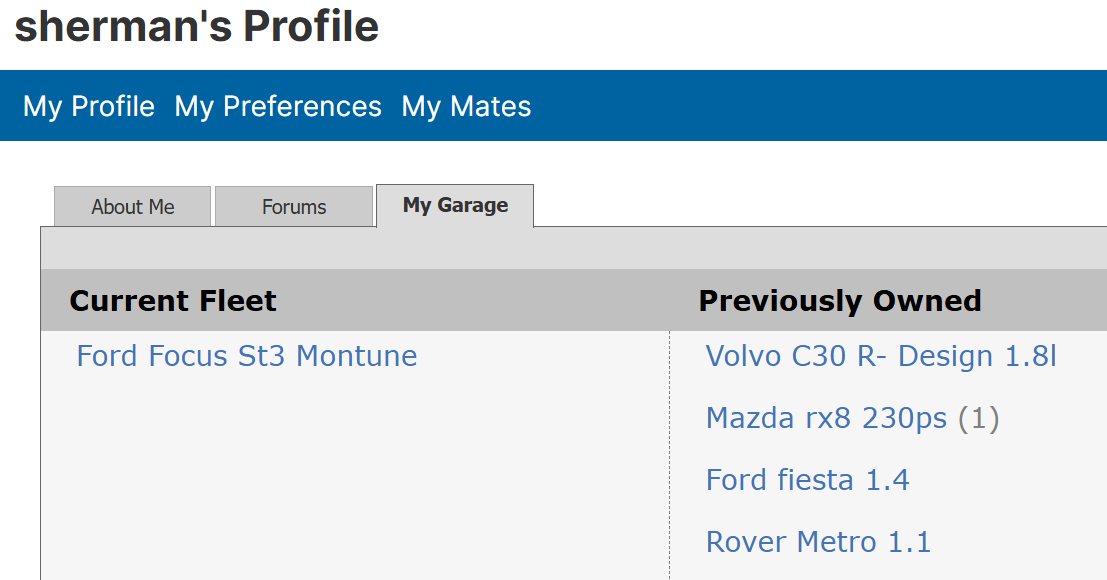Click the (1) count beside Mazda rx8

[979, 418]
